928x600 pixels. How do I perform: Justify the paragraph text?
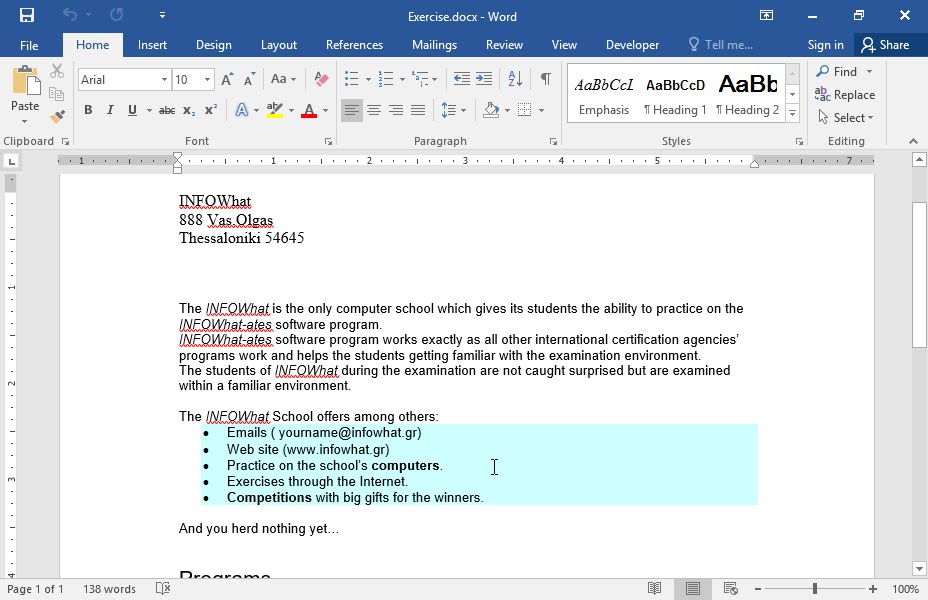click(x=418, y=110)
